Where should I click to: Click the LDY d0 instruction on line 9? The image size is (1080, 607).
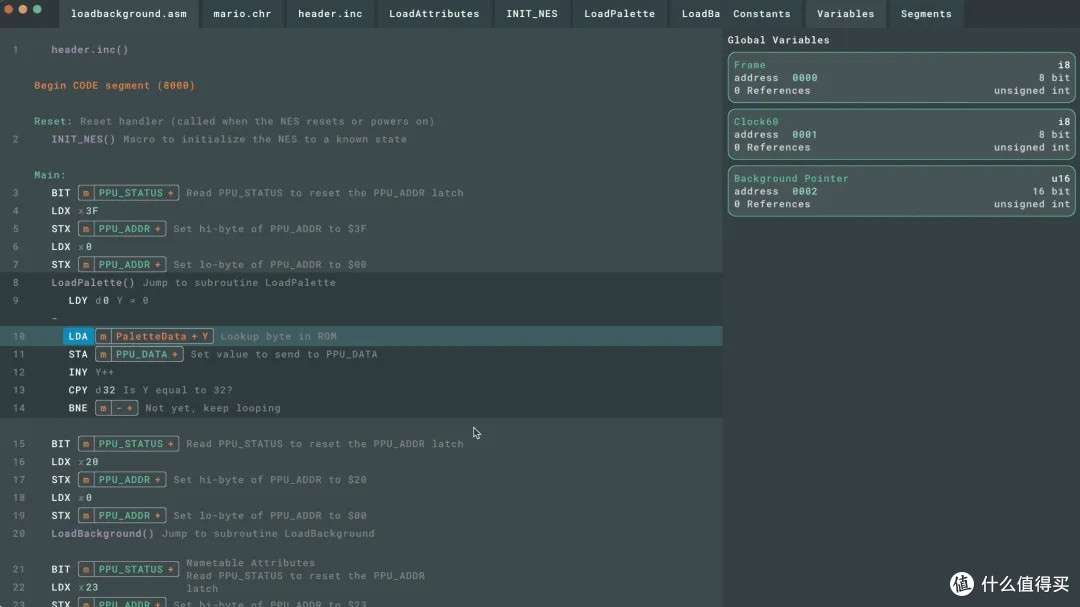(x=88, y=300)
